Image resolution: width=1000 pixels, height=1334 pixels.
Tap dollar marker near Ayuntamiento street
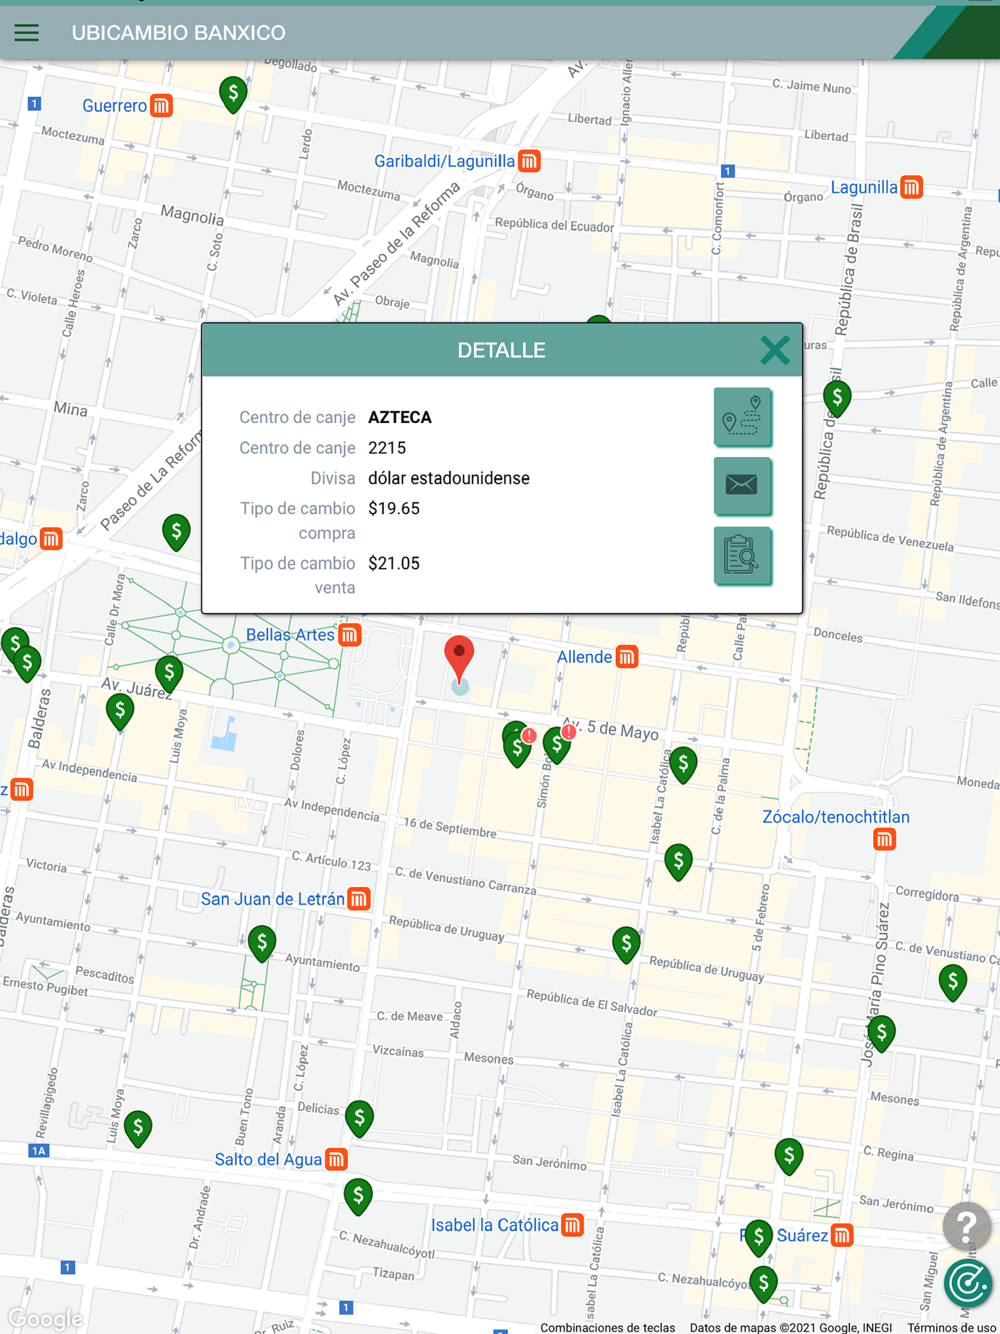click(x=262, y=943)
